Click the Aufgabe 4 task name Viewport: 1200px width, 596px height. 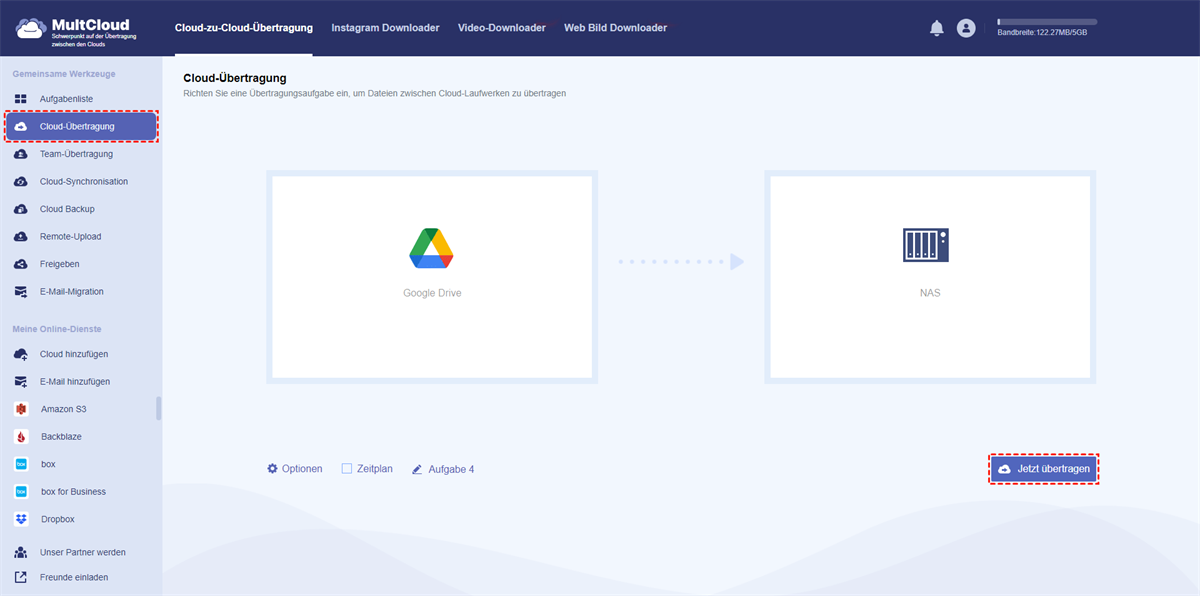click(x=451, y=469)
